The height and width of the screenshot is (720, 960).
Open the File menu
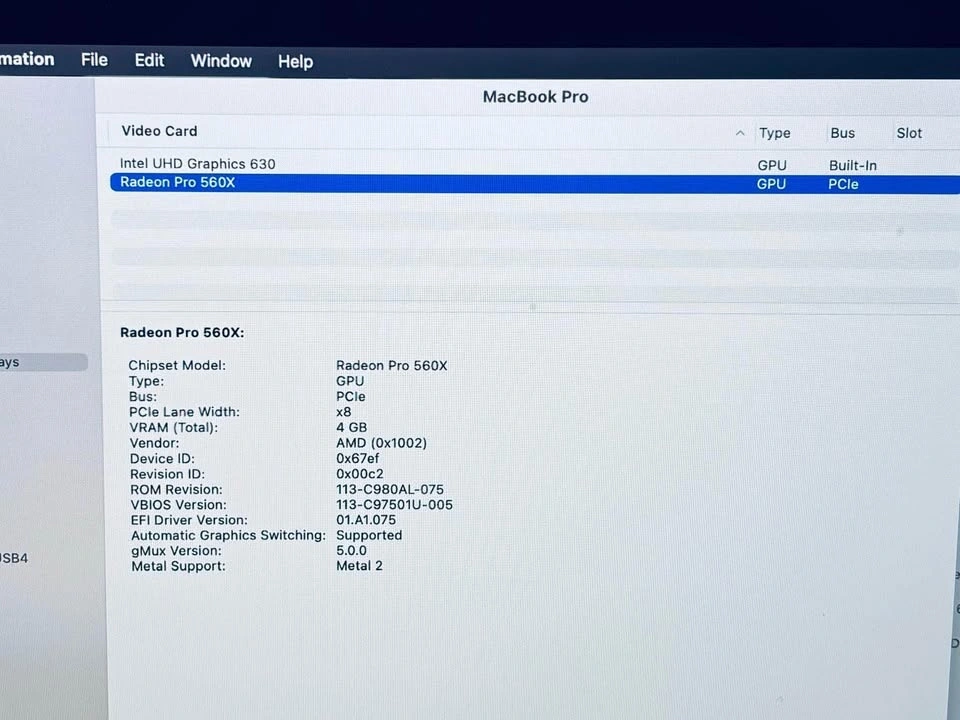[94, 60]
